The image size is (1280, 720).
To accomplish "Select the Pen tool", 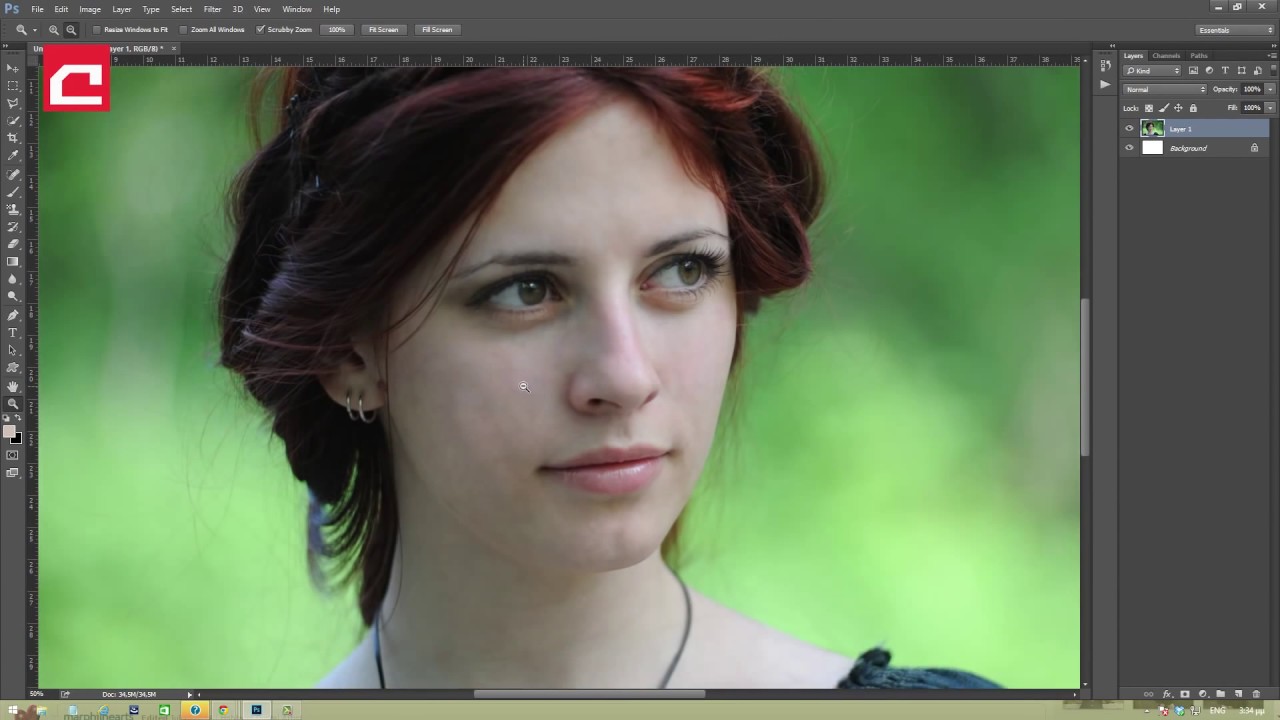I will [x=13, y=315].
